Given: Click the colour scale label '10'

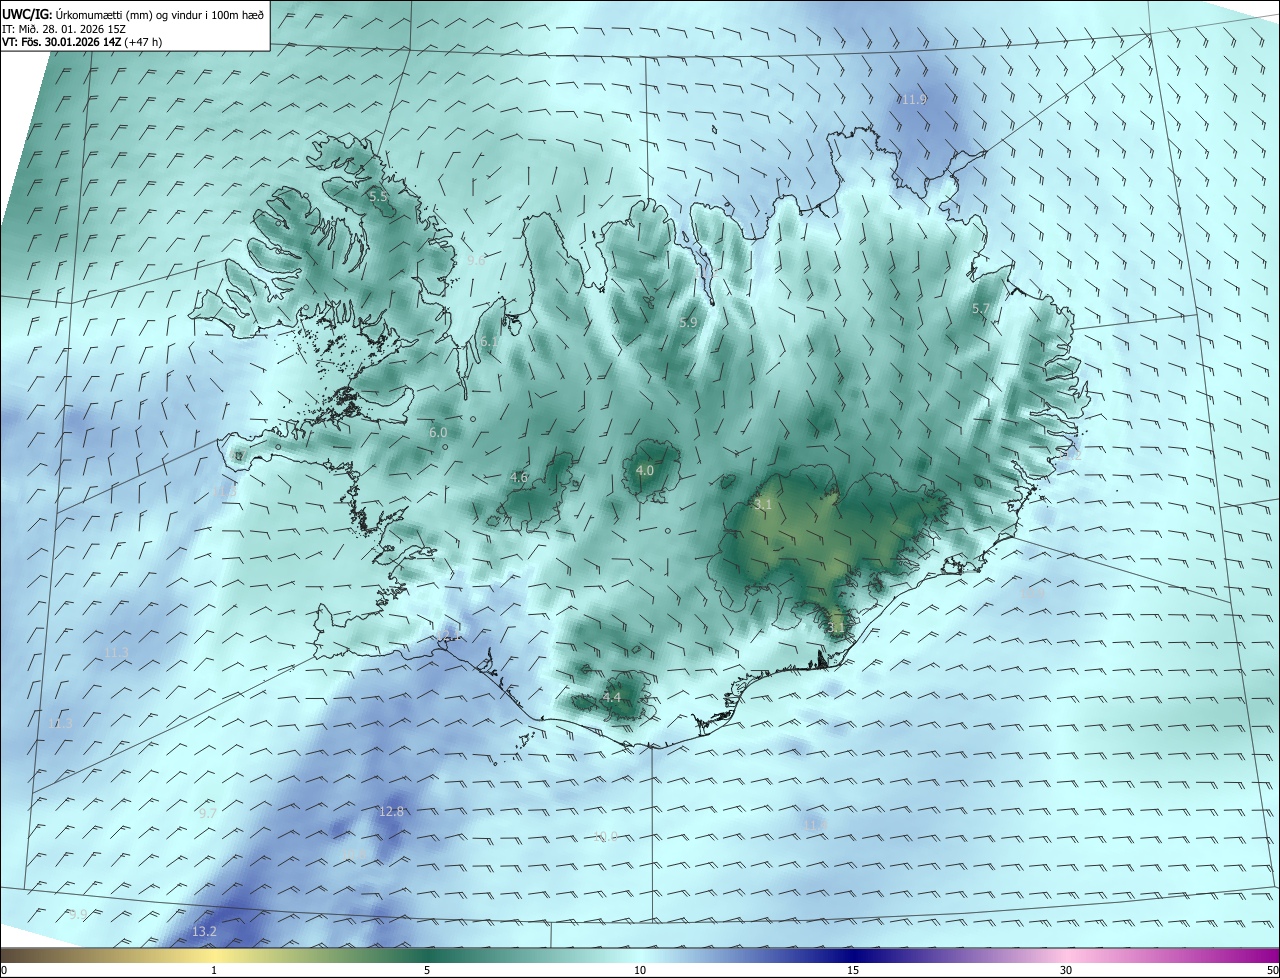Looking at the screenshot, I should click(640, 970).
